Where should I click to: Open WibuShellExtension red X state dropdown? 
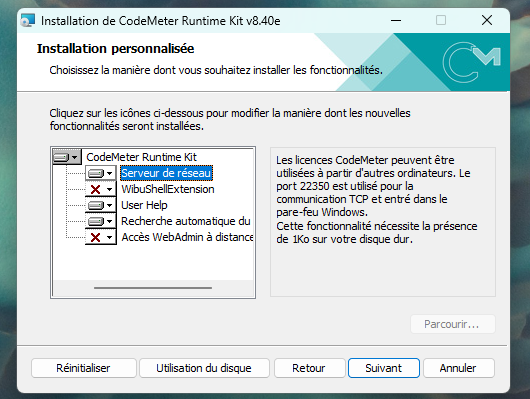click(x=100, y=189)
